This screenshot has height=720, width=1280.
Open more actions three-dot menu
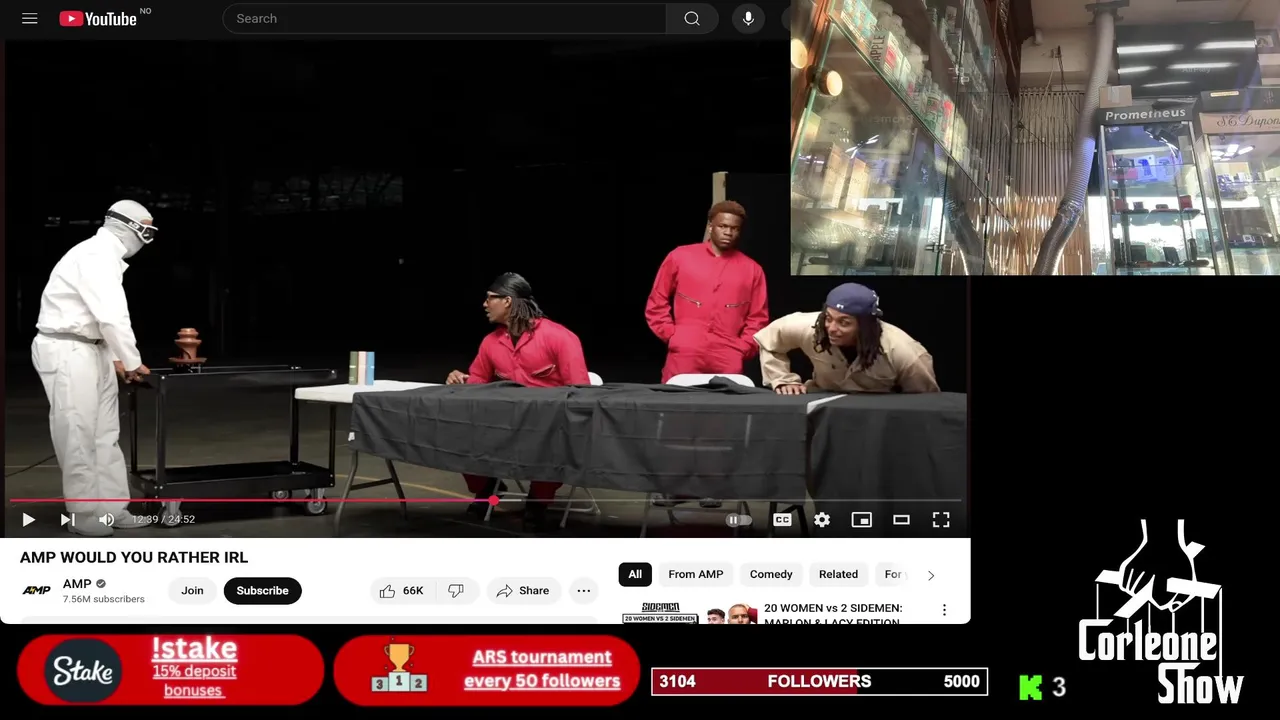click(584, 591)
